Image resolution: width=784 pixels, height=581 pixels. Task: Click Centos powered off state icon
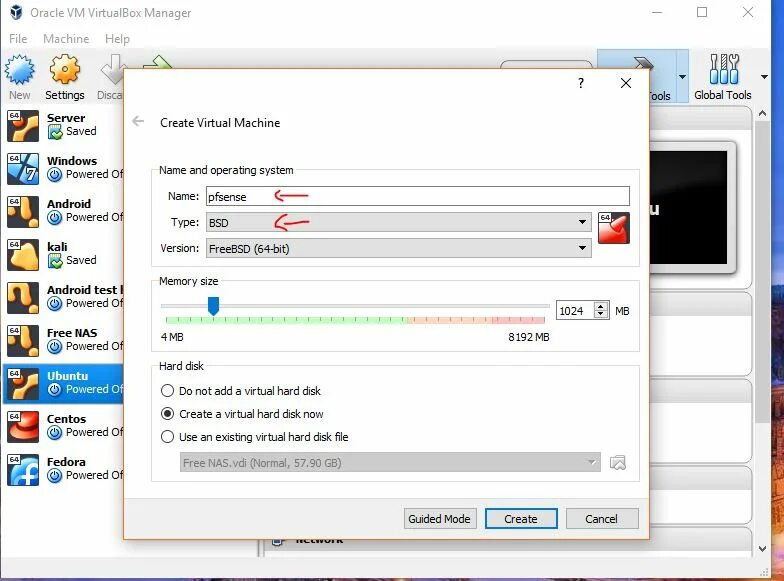coord(55,432)
